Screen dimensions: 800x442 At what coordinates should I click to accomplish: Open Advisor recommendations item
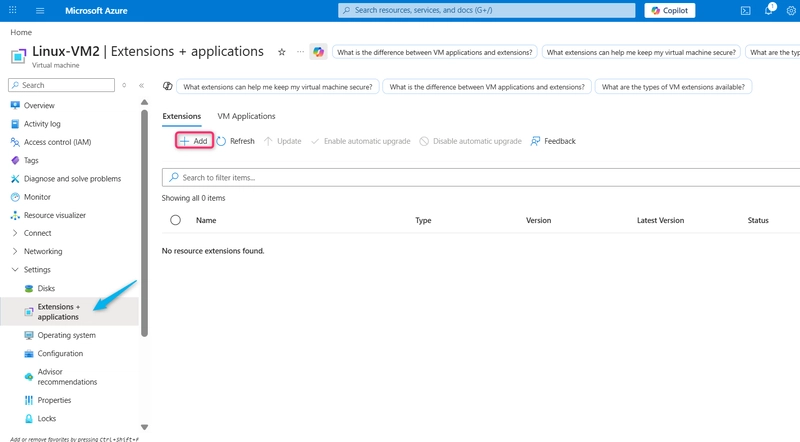click(67, 377)
